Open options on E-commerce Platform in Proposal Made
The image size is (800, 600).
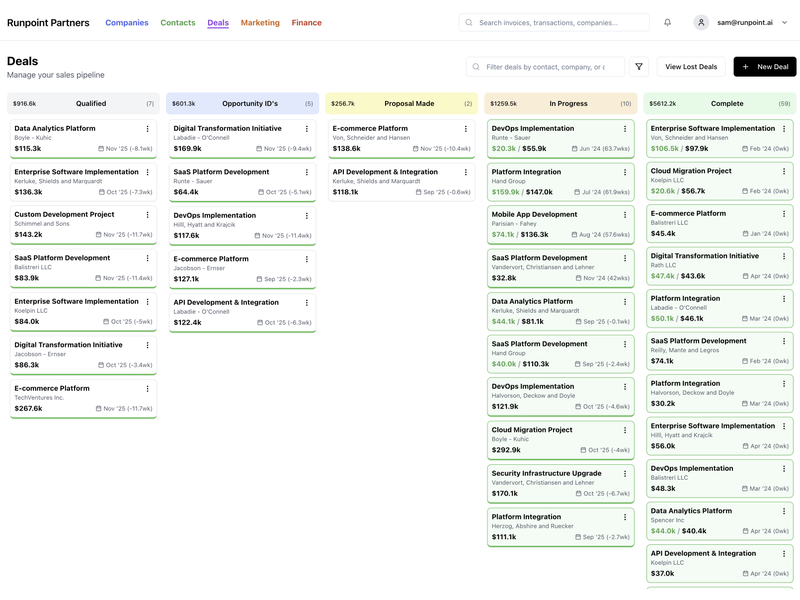pyautogui.click(x=466, y=128)
